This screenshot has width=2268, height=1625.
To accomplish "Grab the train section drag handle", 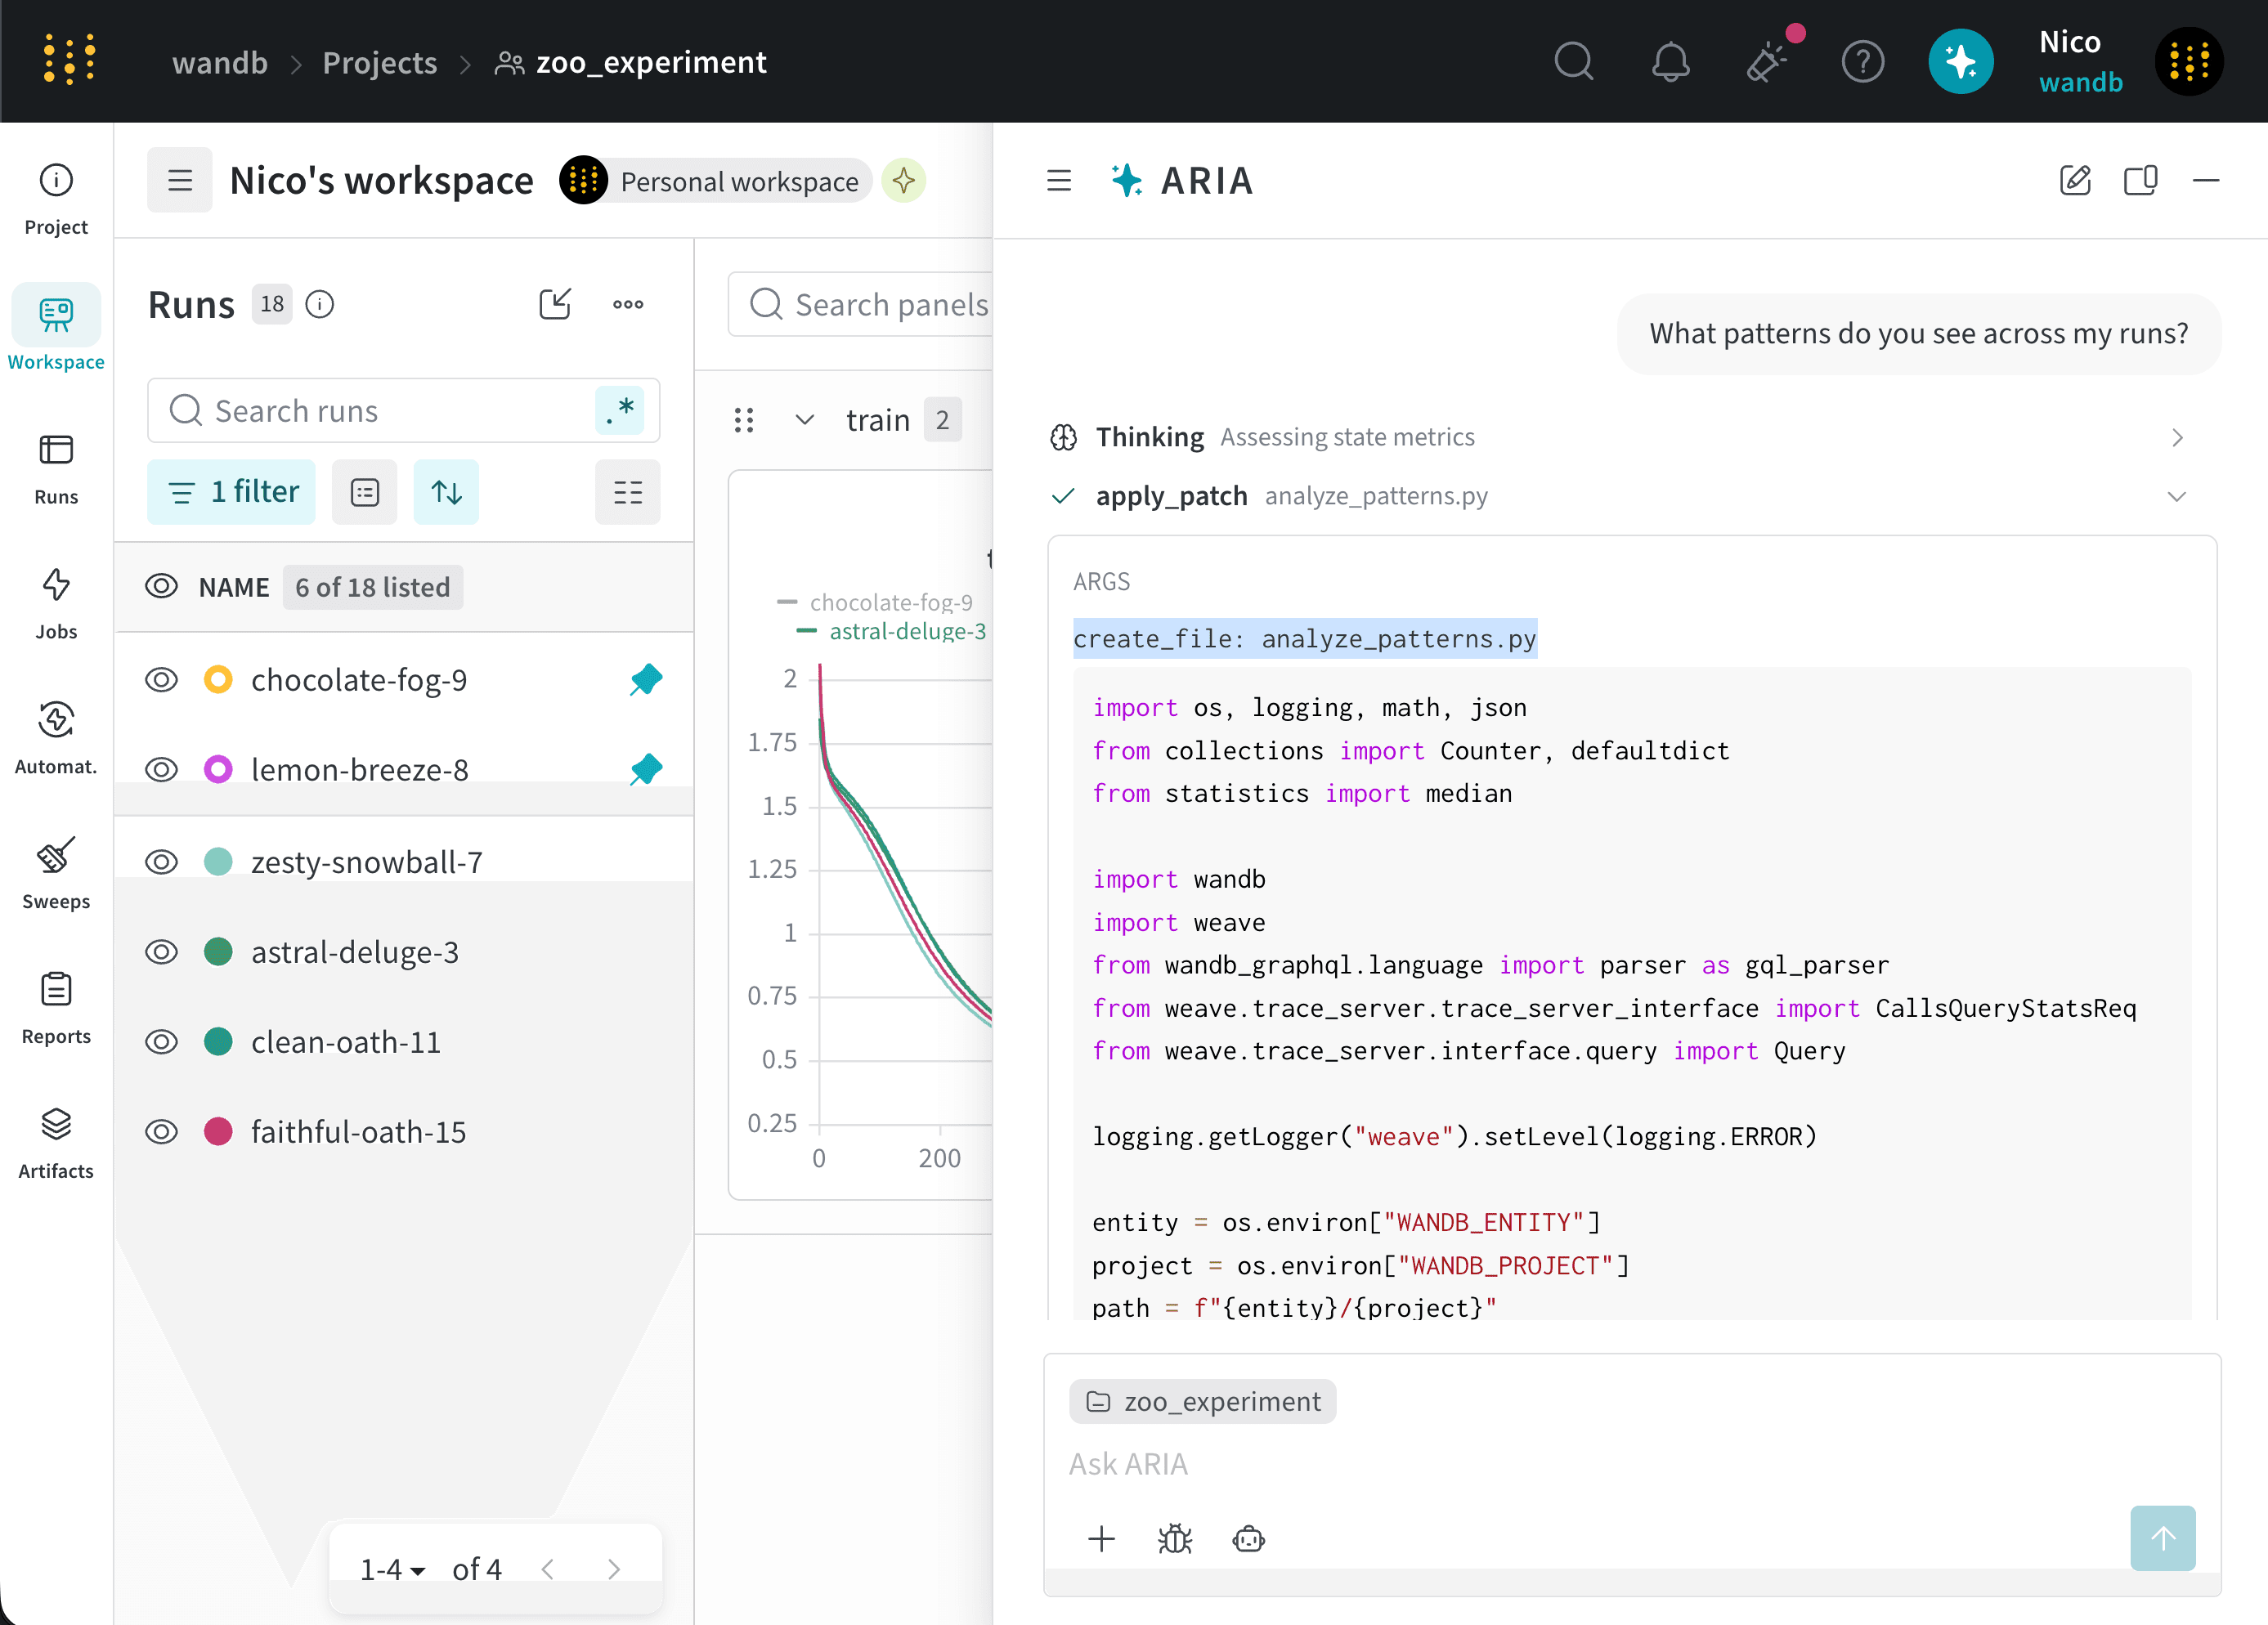I will tap(743, 420).
